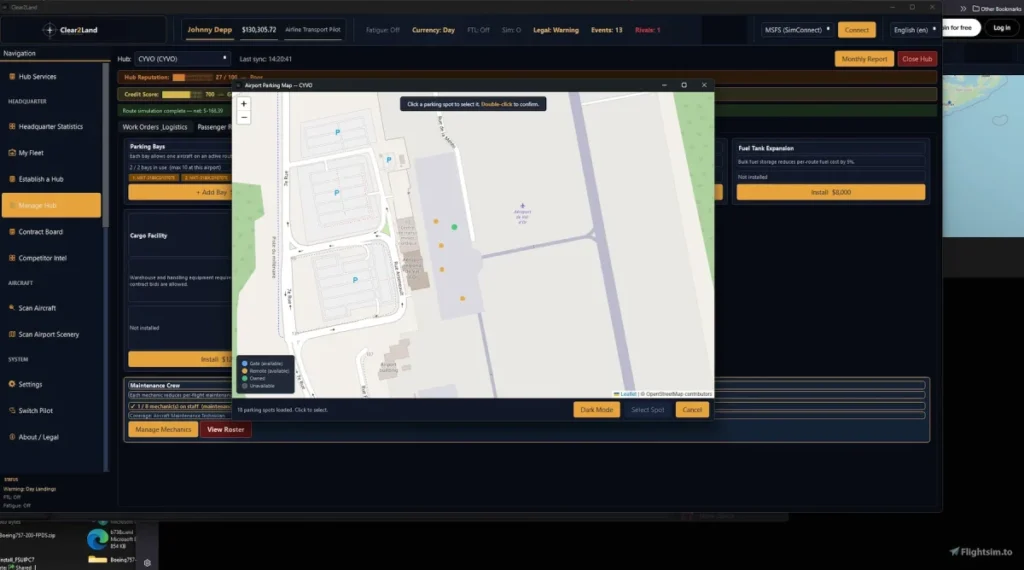
Task: Open Hub Services in the navigation sidebar
Action: tap(38, 77)
